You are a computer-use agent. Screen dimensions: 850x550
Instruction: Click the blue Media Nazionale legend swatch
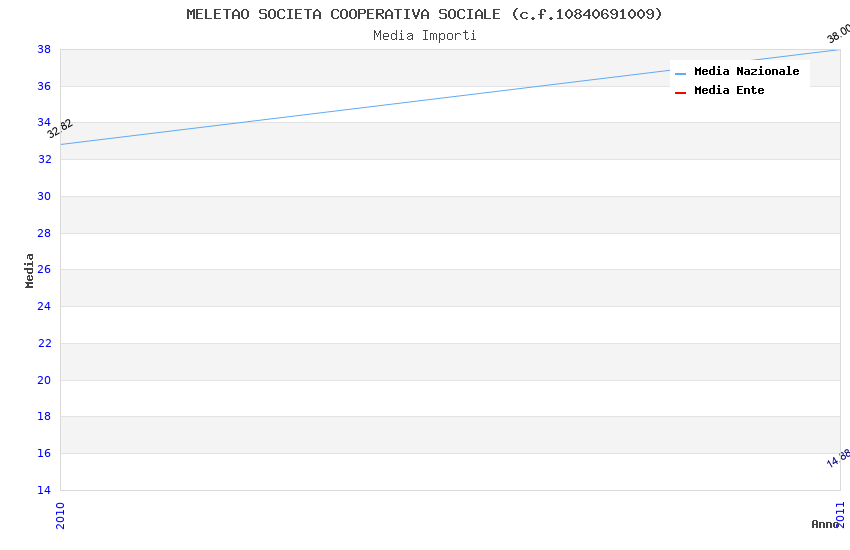click(x=680, y=73)
